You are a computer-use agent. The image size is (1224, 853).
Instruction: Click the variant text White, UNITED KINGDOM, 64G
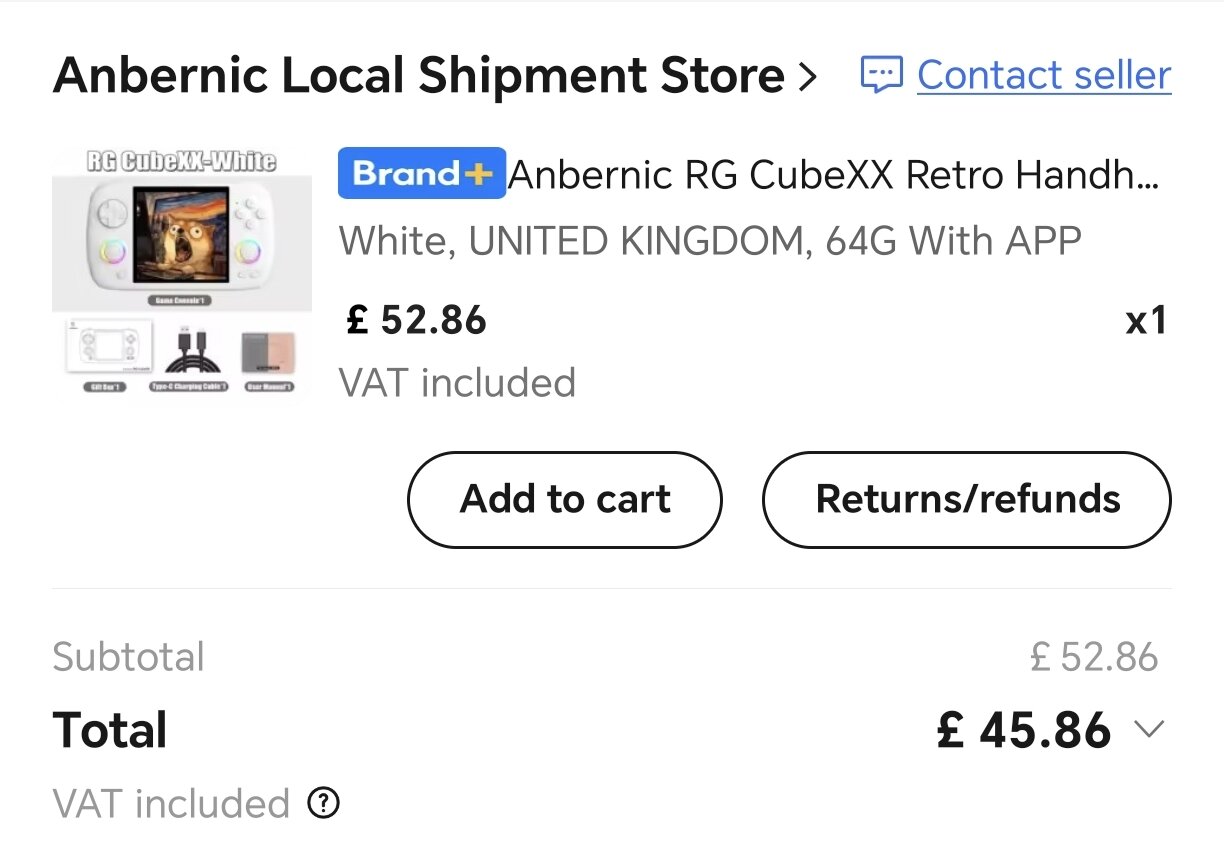coord(710,241)
